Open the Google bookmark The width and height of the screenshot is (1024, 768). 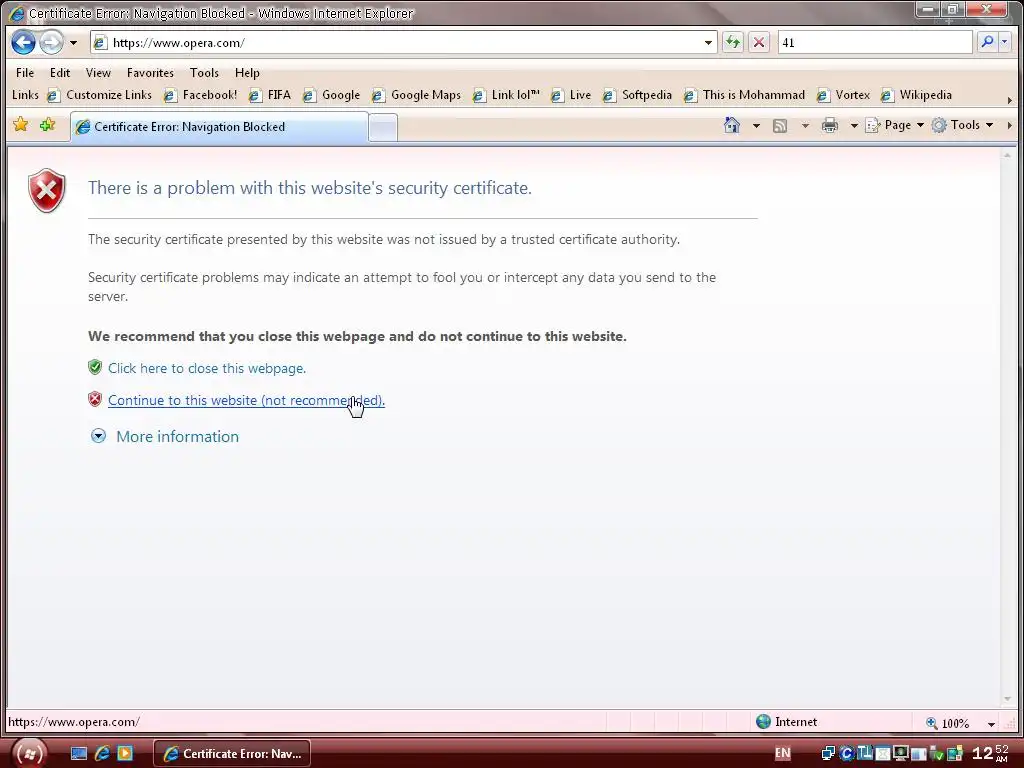click(x=332, y=95)
